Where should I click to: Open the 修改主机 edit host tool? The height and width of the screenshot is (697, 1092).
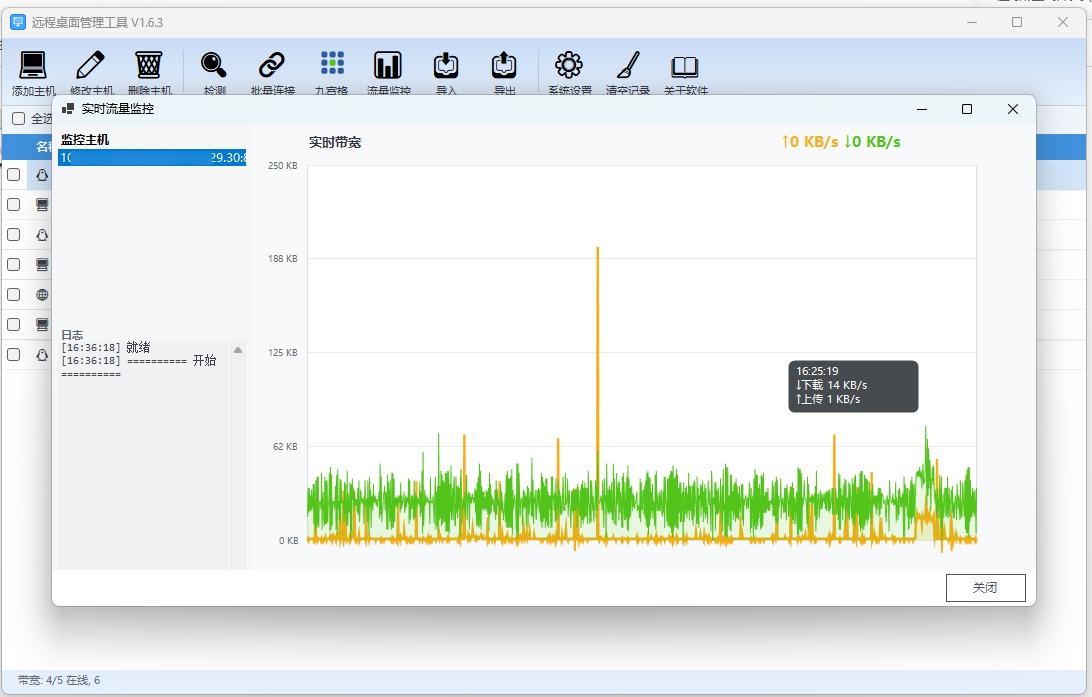[91, 65]
